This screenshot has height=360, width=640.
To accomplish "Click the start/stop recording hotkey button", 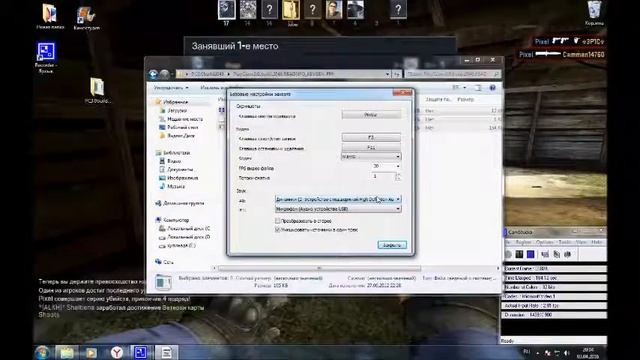I will pyautogui.click(x=371, y=138).
